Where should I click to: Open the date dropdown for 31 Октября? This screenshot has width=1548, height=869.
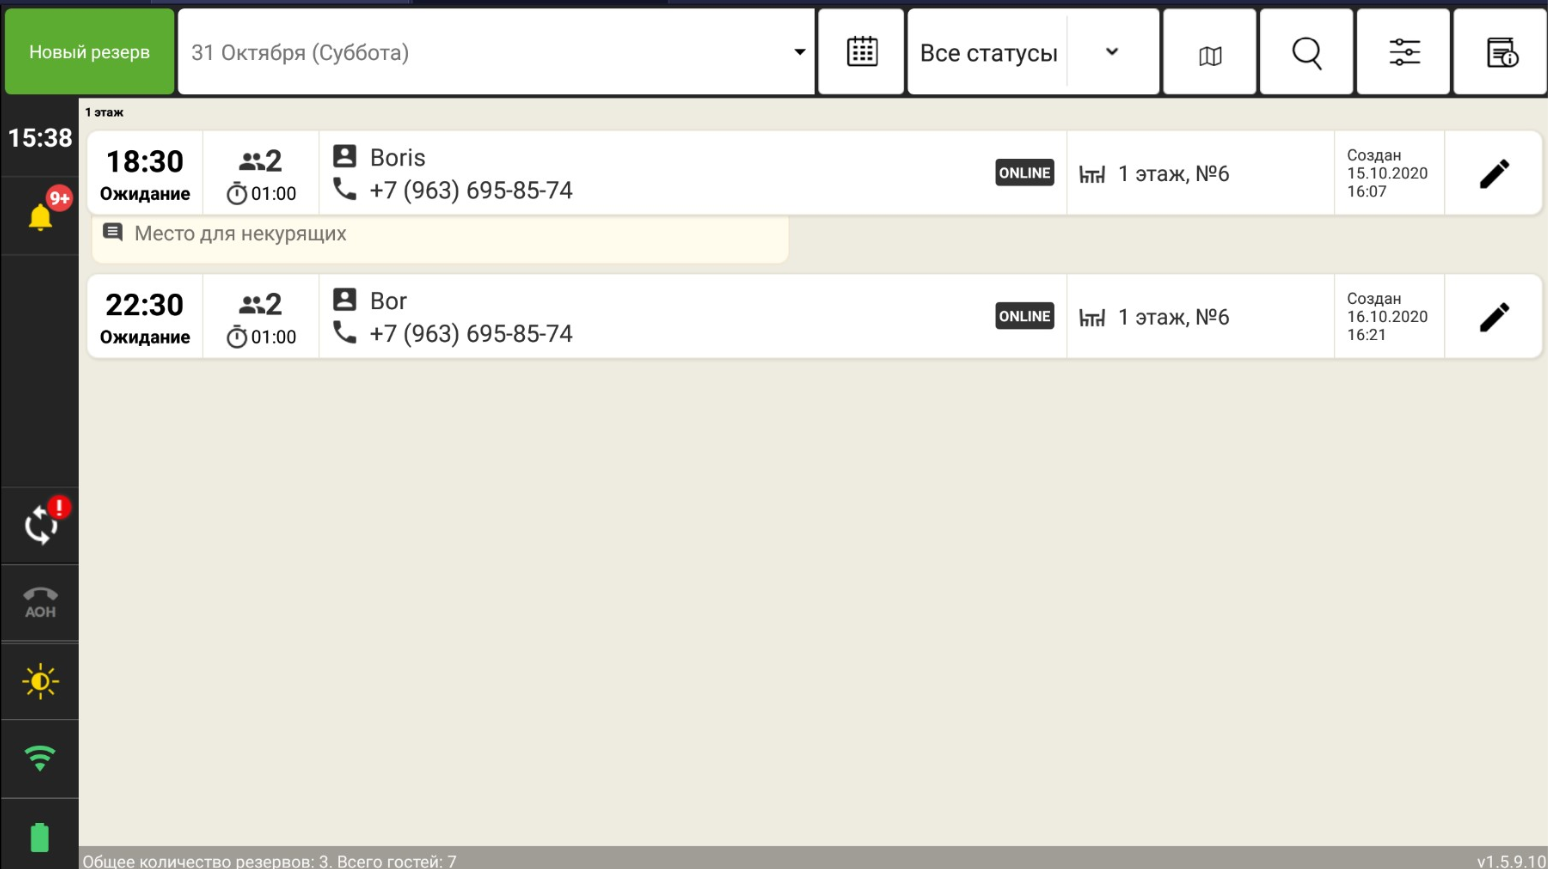(496, 52)
